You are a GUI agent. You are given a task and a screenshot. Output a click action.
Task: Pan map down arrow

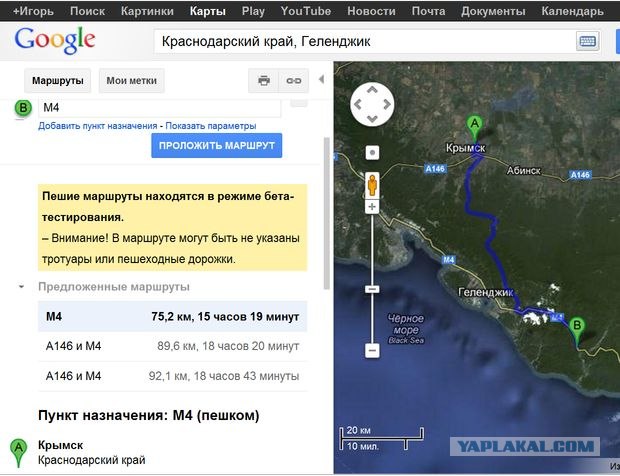pyautogui.click(x=372, y=118)
